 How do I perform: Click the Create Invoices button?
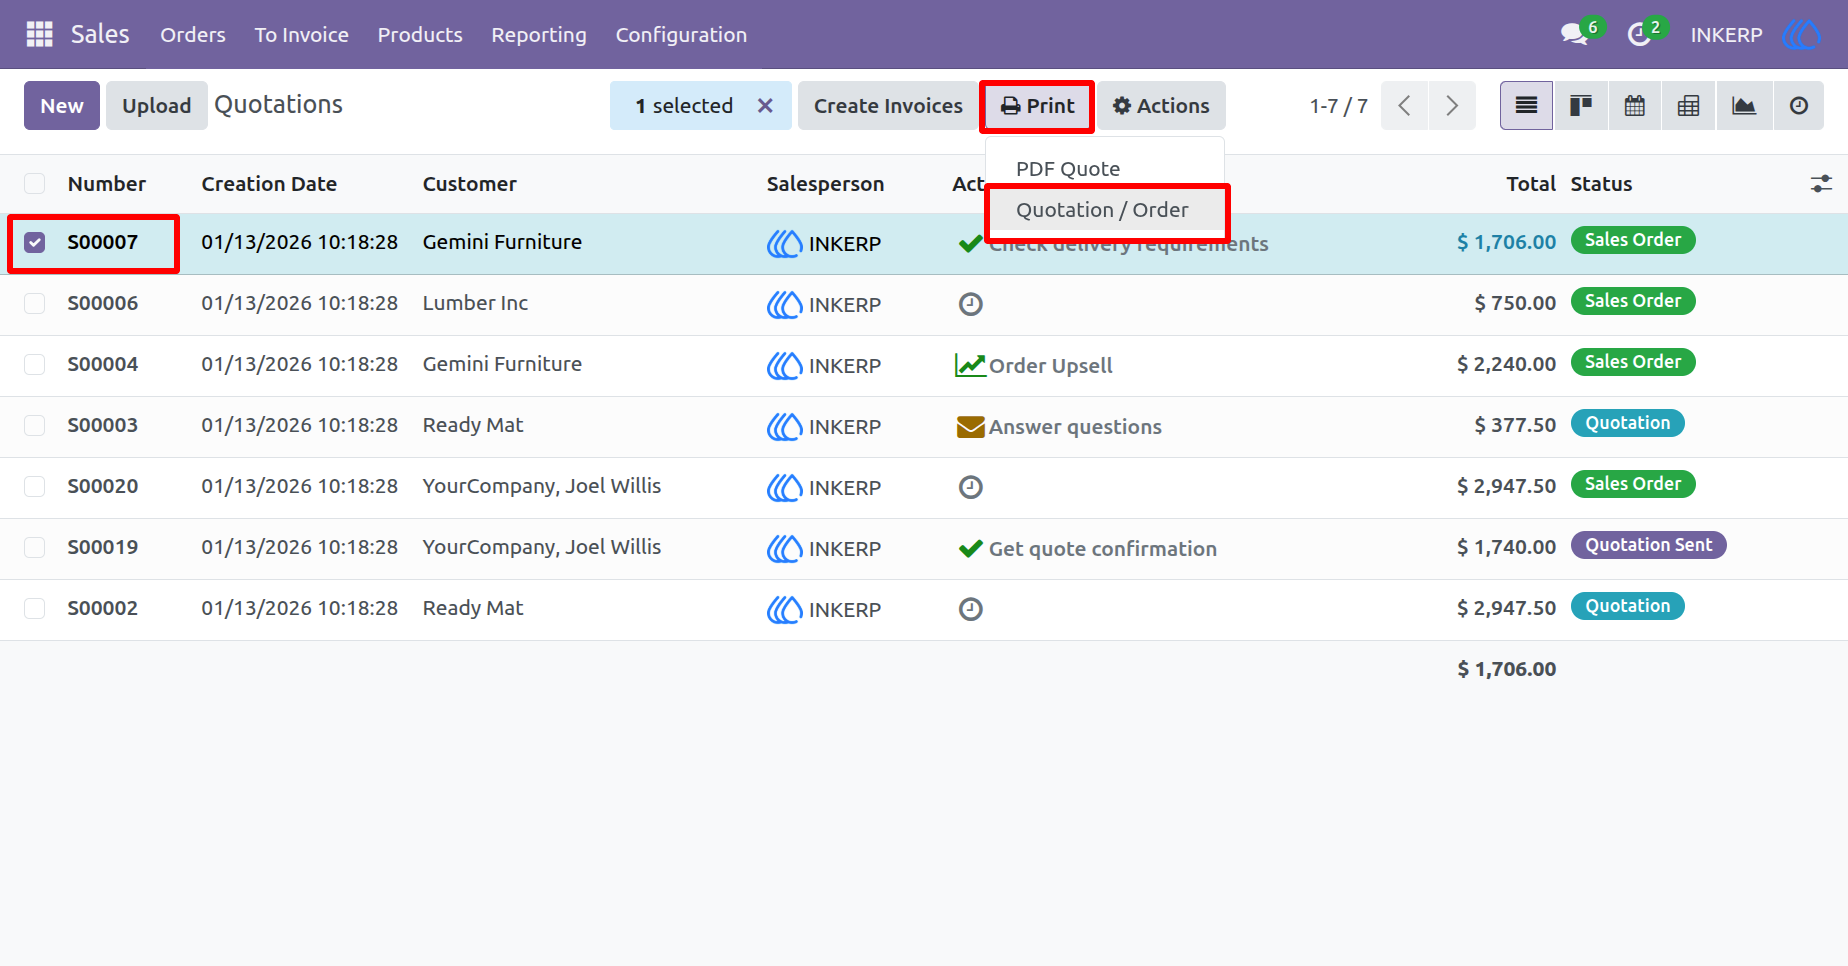(x=888, y=106)
